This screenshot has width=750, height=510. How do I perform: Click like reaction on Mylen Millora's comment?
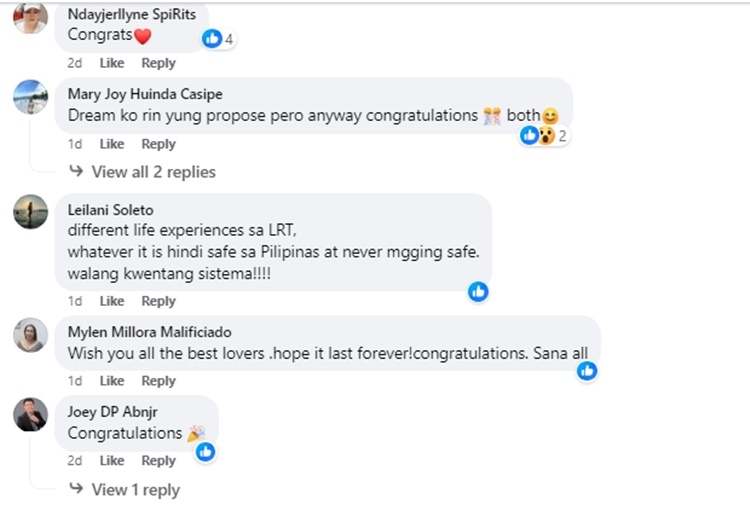[587, 371]
